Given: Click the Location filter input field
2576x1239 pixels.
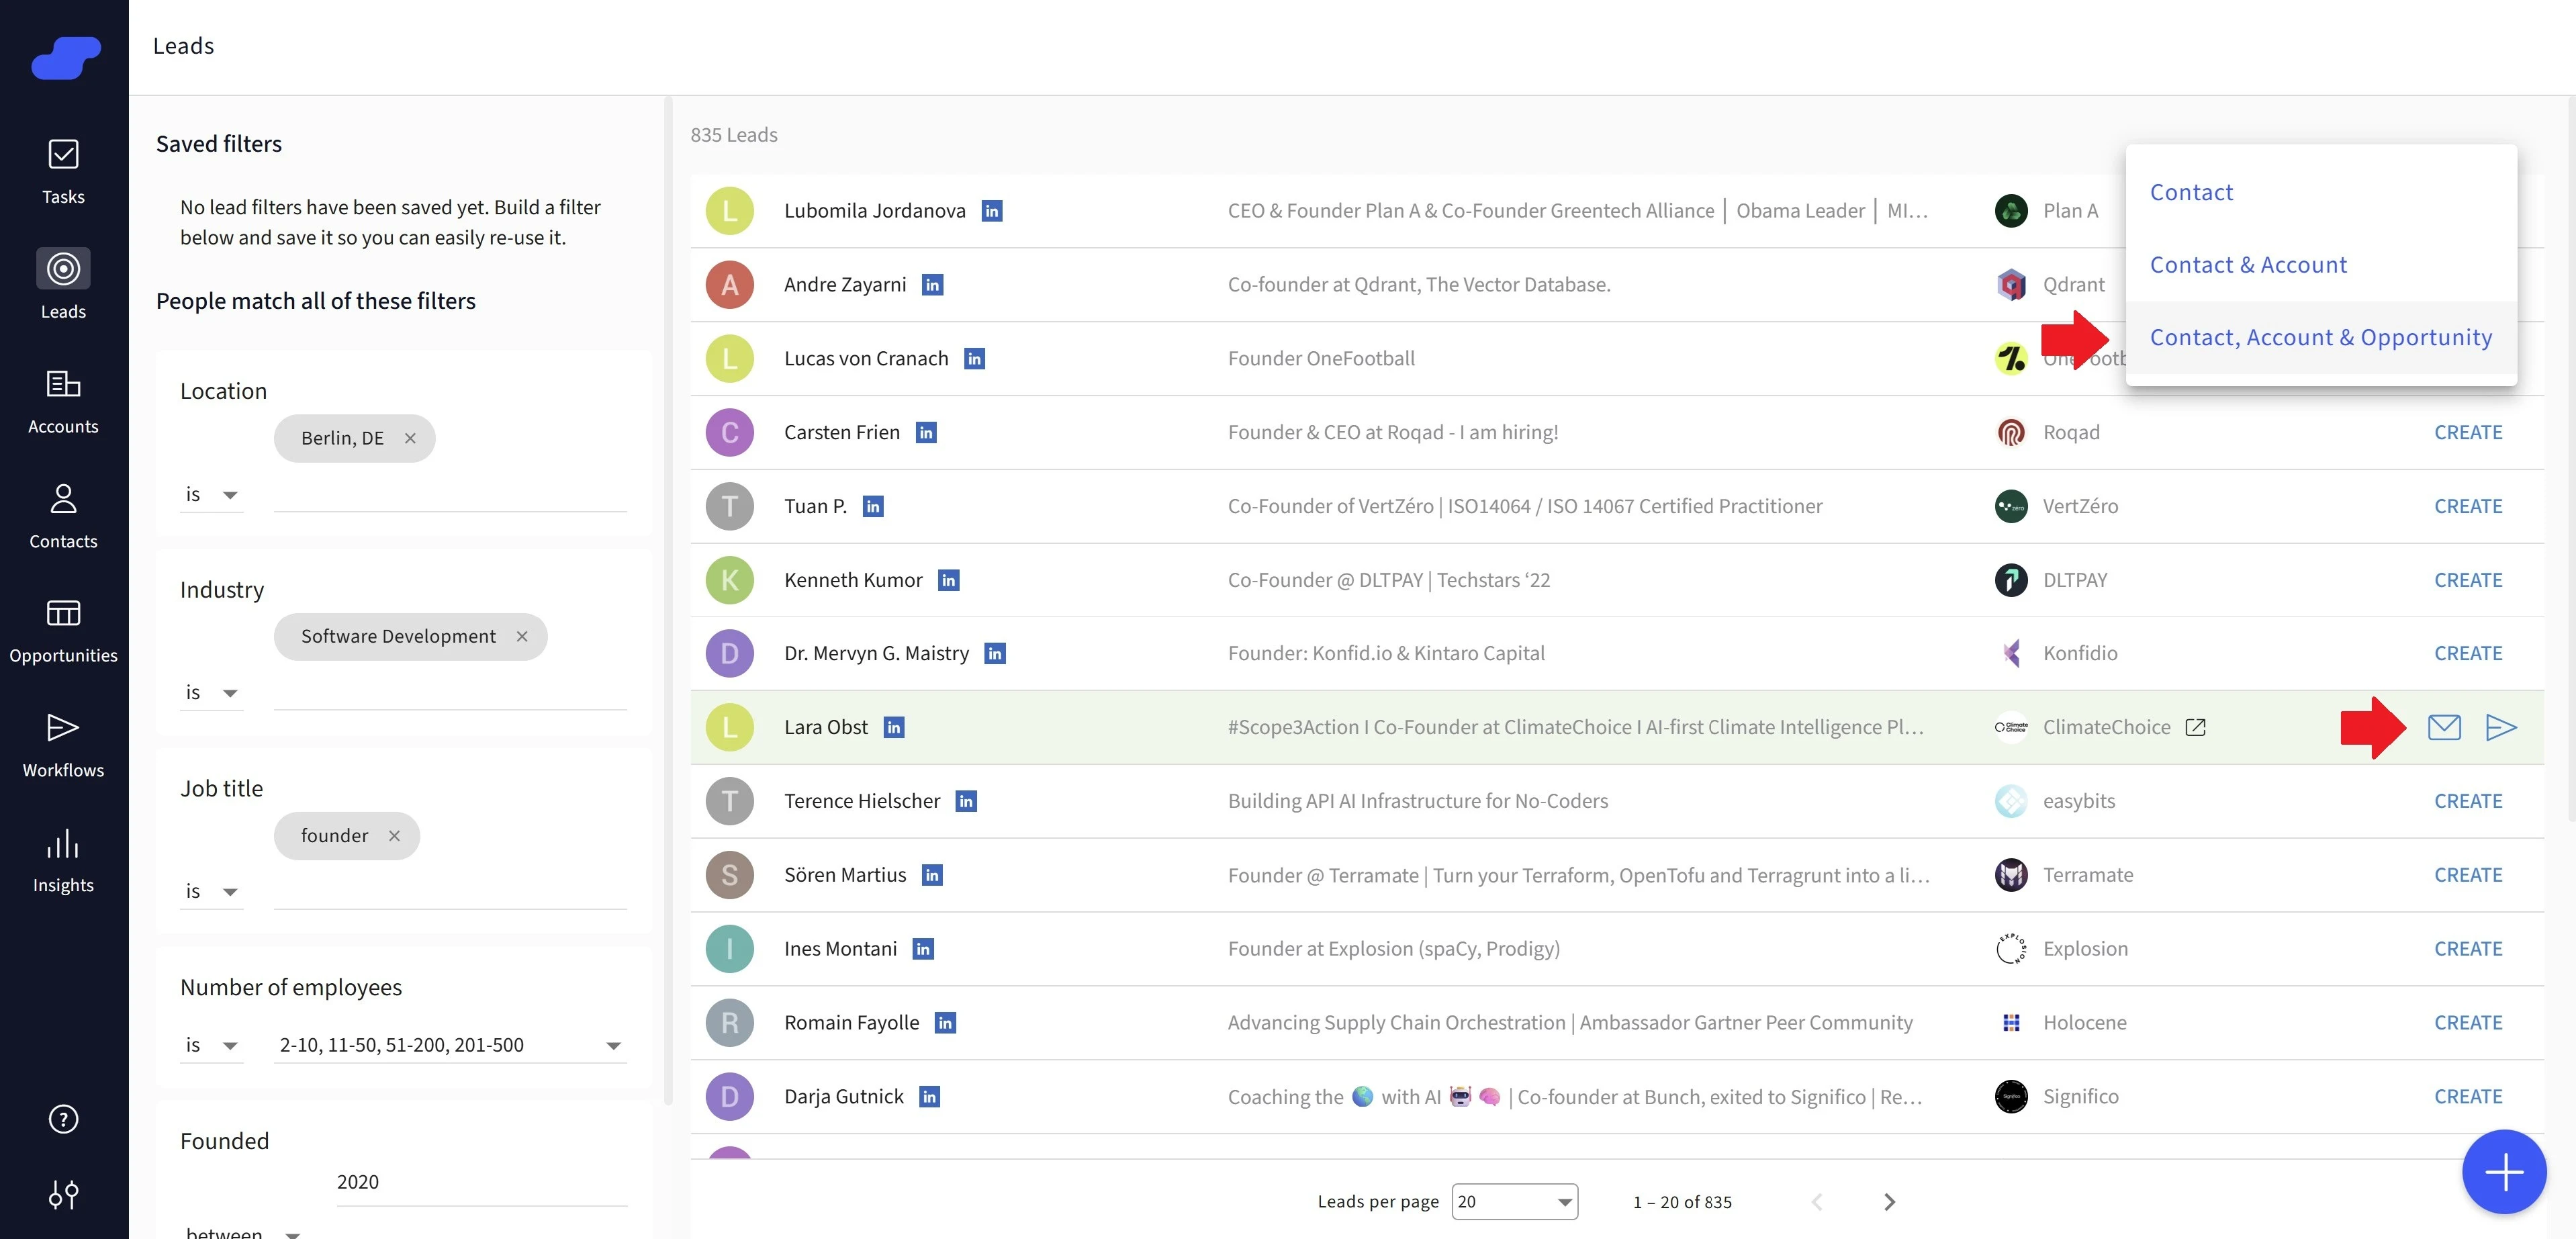Looking at the screenshot, I should pos(450,494).
